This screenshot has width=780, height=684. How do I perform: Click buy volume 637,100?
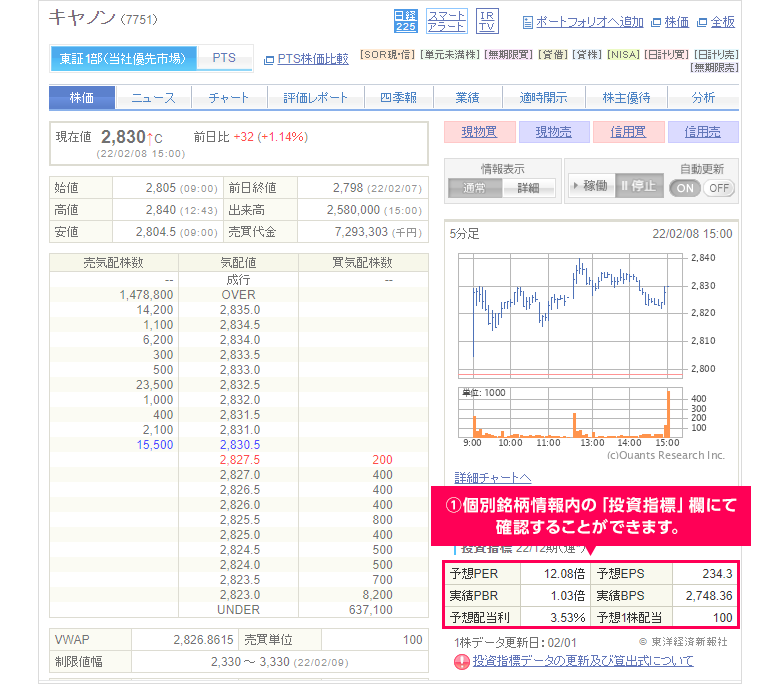[371, 609]
